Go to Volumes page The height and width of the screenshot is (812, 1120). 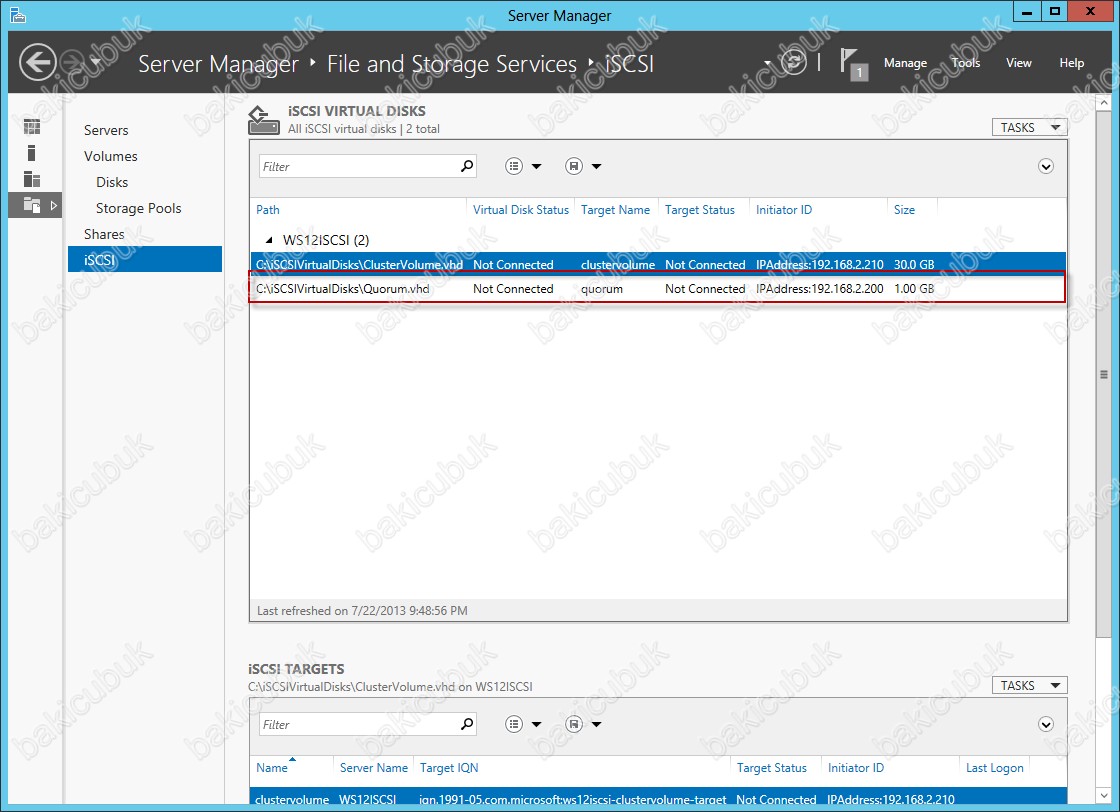(x=111, y=156)
